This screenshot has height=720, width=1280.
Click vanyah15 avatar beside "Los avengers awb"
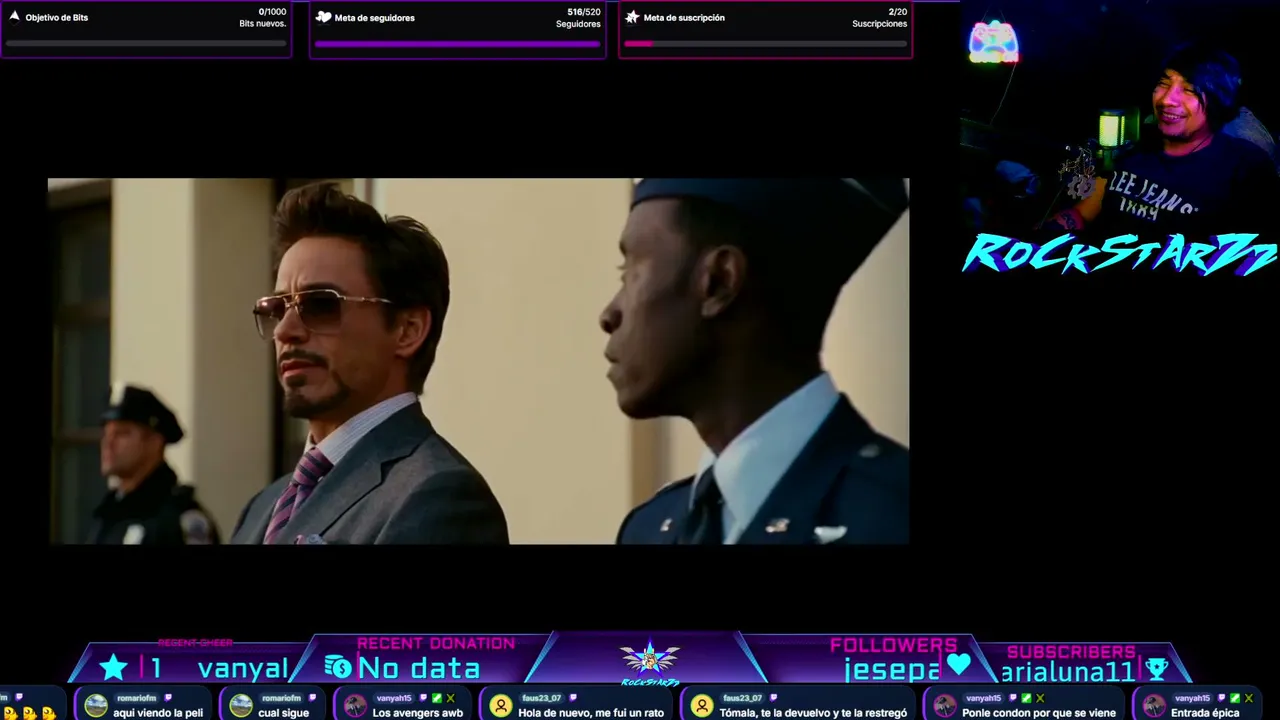coord(355,706)
